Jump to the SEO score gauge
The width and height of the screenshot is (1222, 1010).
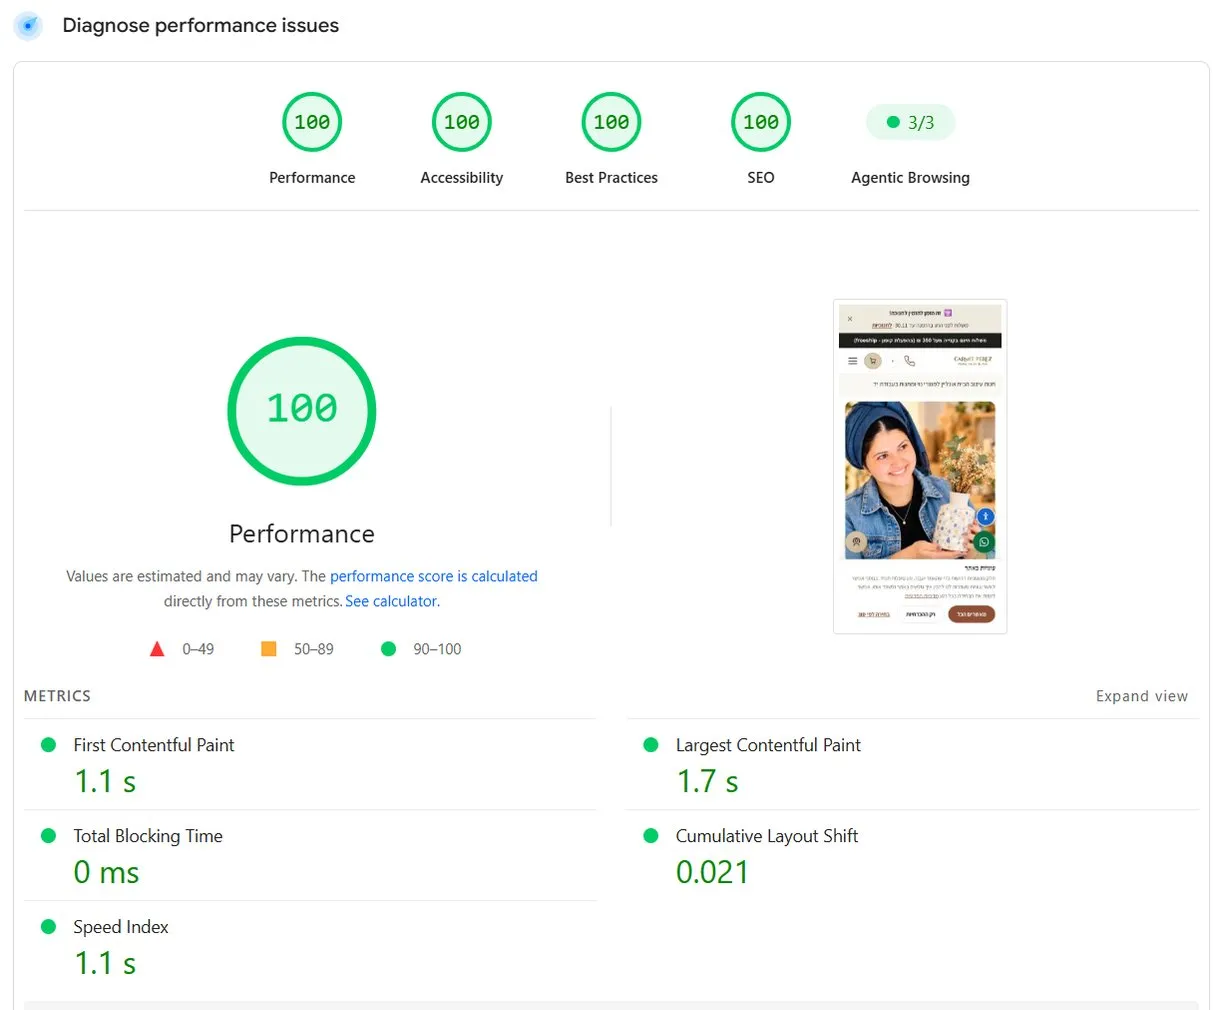pos(761,122)
